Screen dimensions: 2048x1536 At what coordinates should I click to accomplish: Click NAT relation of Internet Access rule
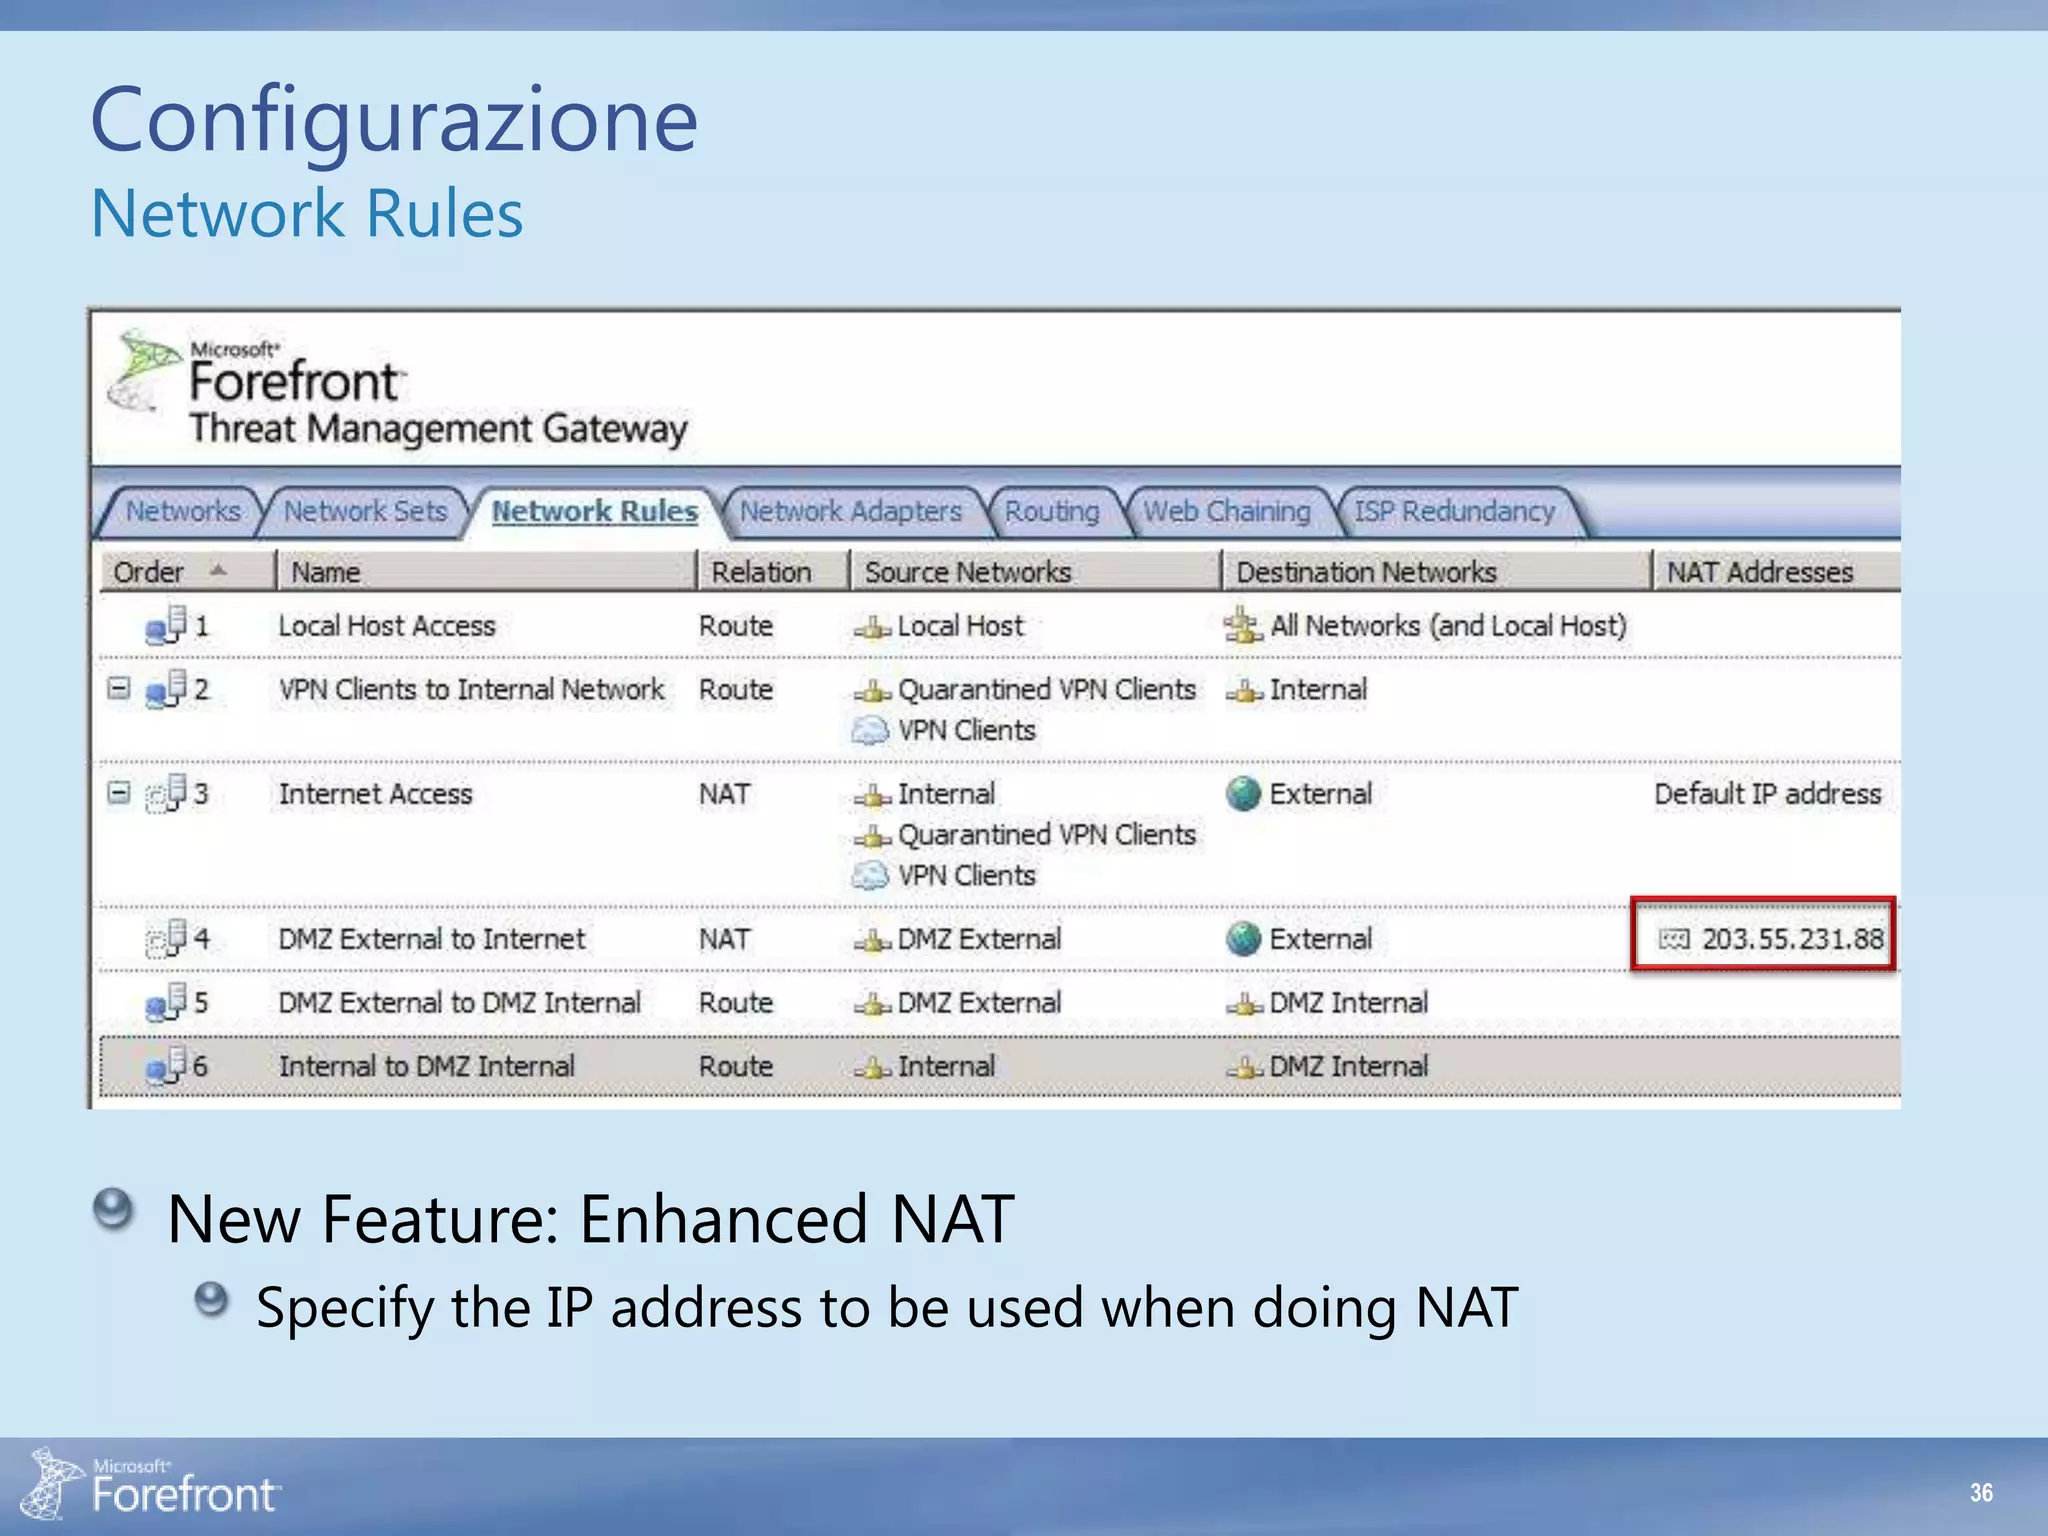(724, 794)
